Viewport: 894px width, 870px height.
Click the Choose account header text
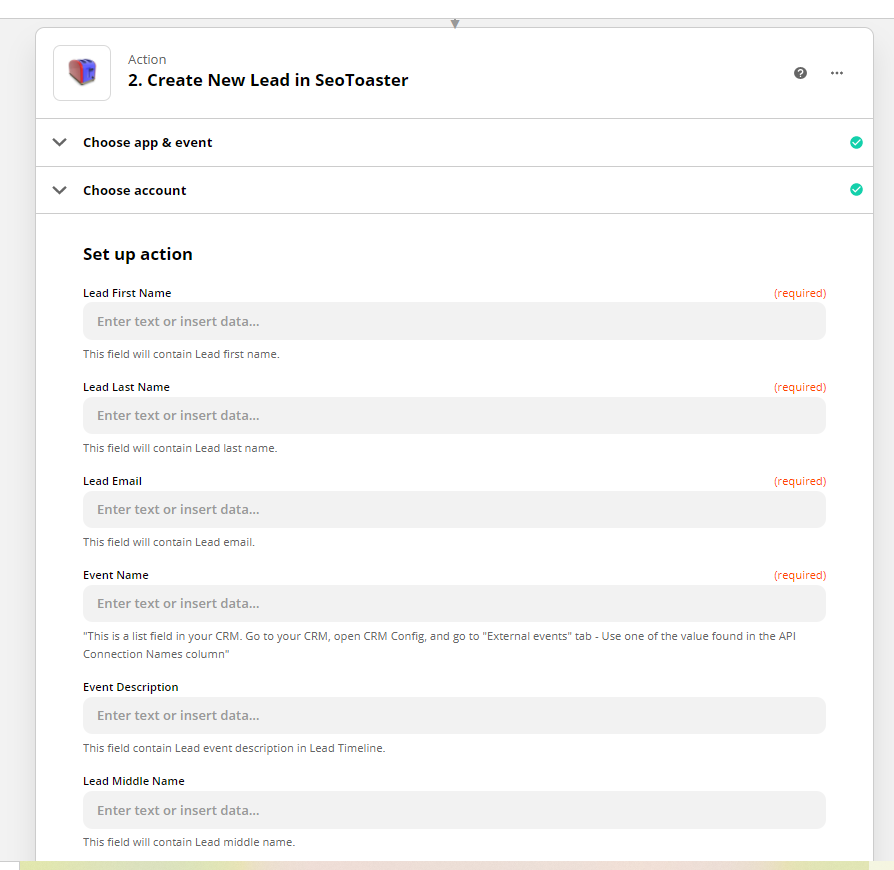135,190
